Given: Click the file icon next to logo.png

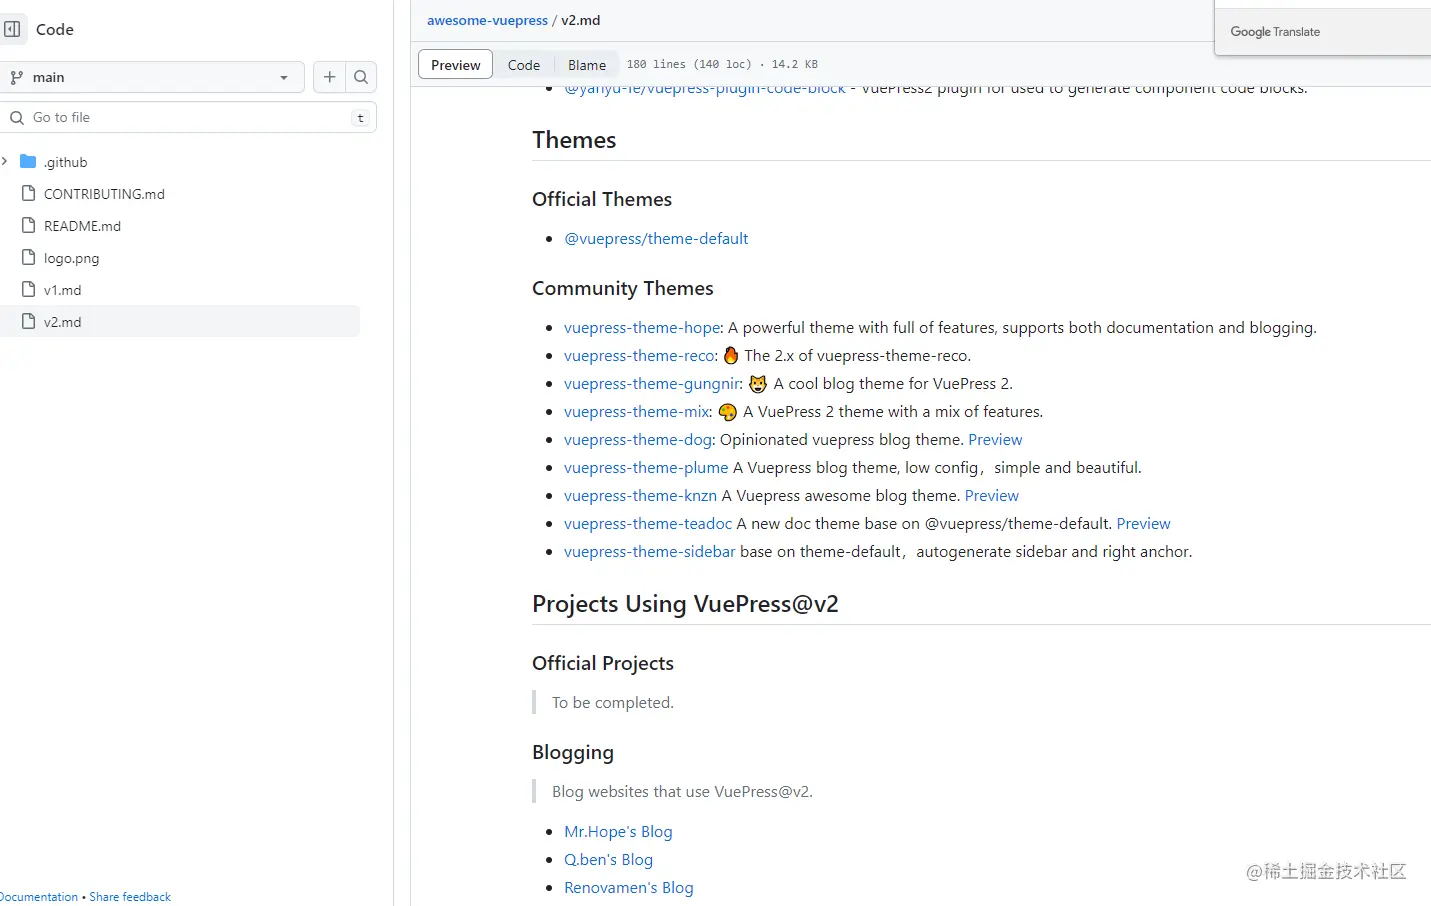Looking at the screenshot, I should point(29,258).
